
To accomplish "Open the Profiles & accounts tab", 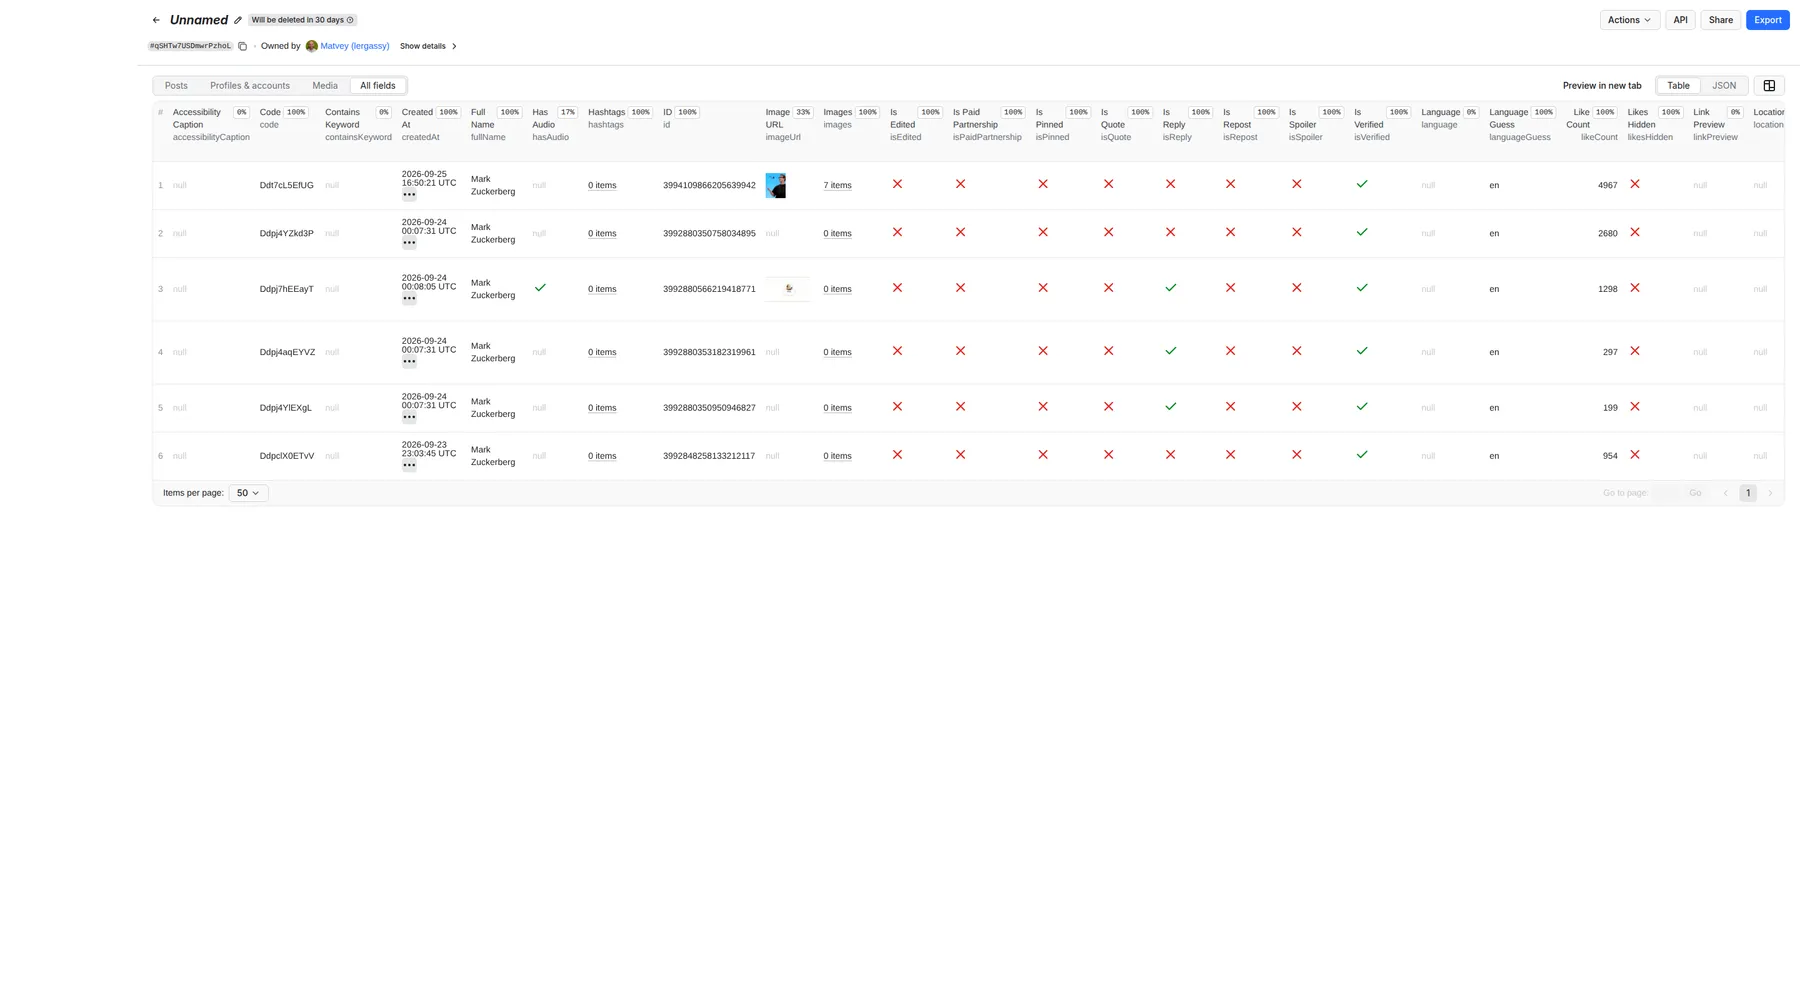I will pyautogui.click(x=250, y=86).
